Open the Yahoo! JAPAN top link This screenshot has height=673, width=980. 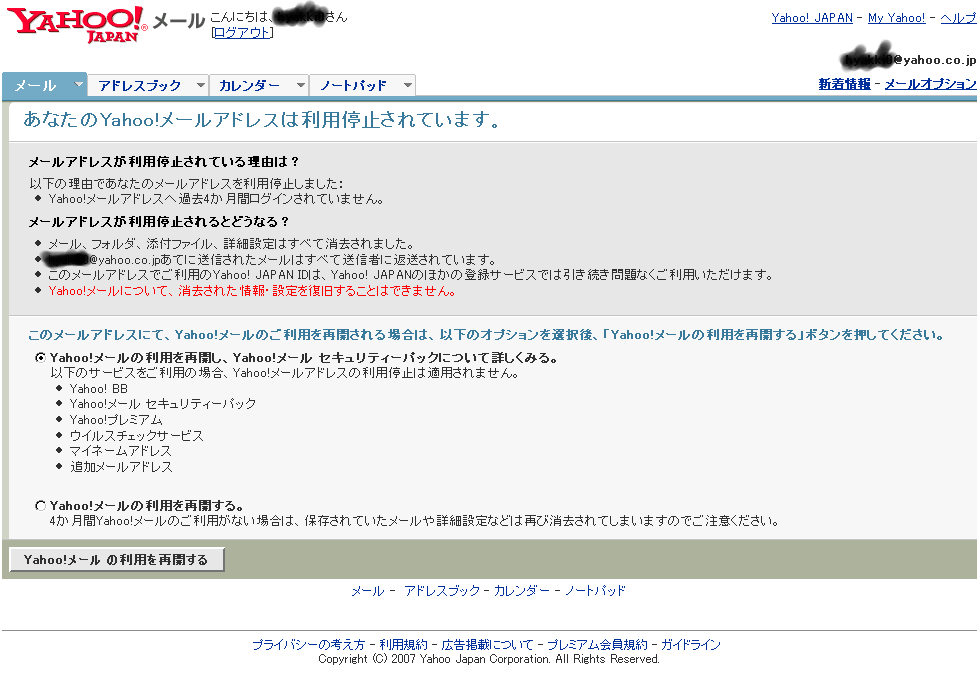tap(812, 18)
